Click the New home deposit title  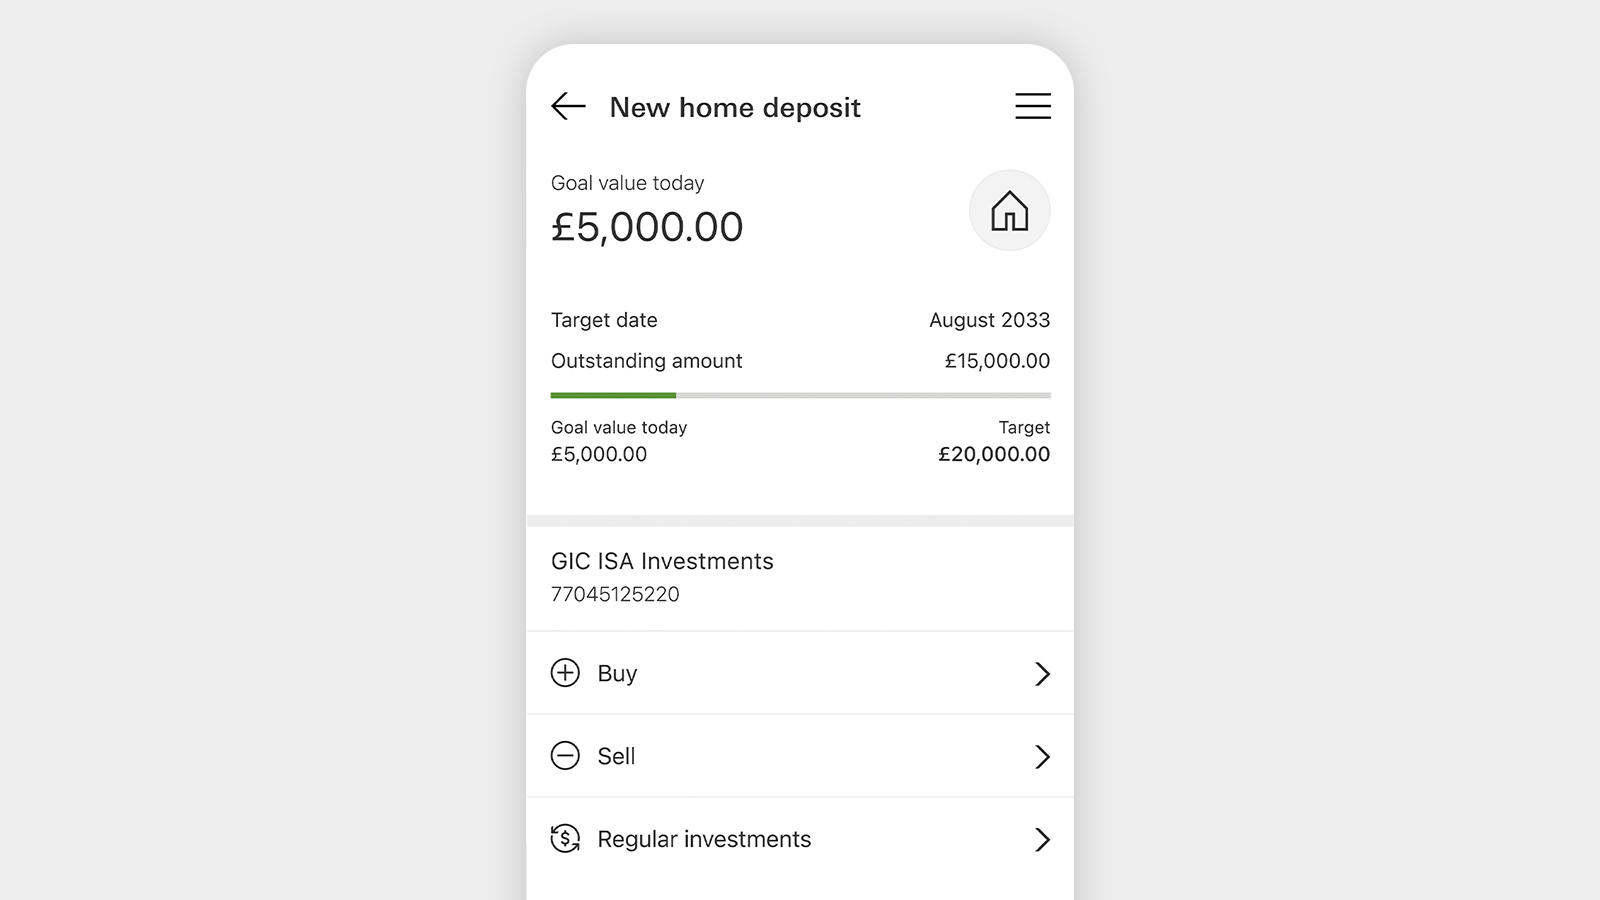(x=735, y=107)
